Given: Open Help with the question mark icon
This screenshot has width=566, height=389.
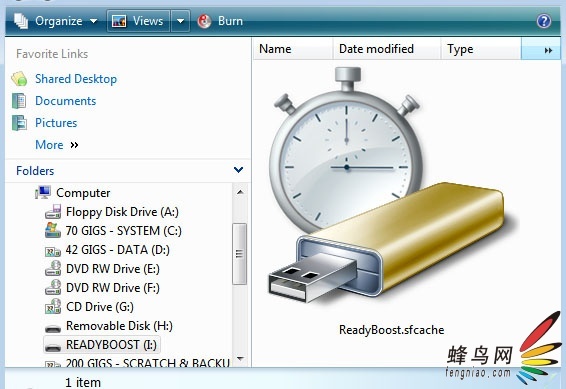Looking at the screenshot, I should [544, 21].
